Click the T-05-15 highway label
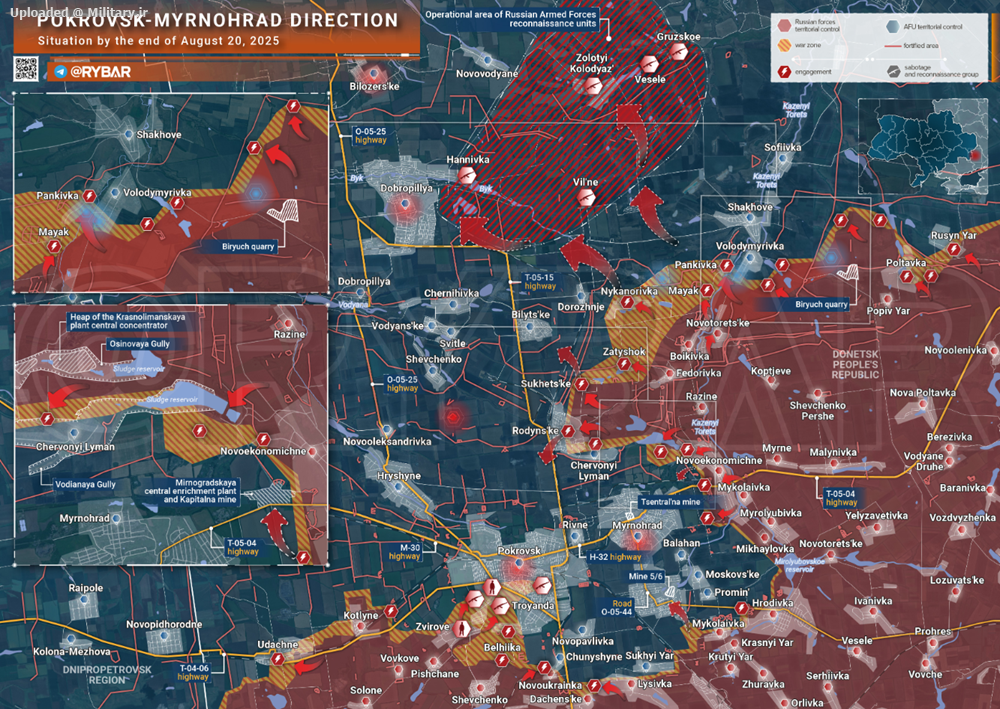The image size is (1000, 709). (540, 282)
